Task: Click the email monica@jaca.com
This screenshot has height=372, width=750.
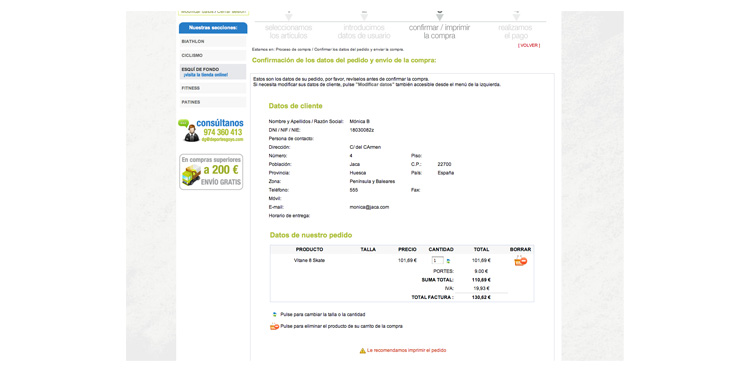Action: pos(369,207)
